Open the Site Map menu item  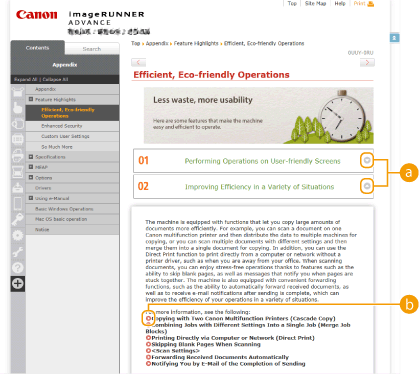315,3
